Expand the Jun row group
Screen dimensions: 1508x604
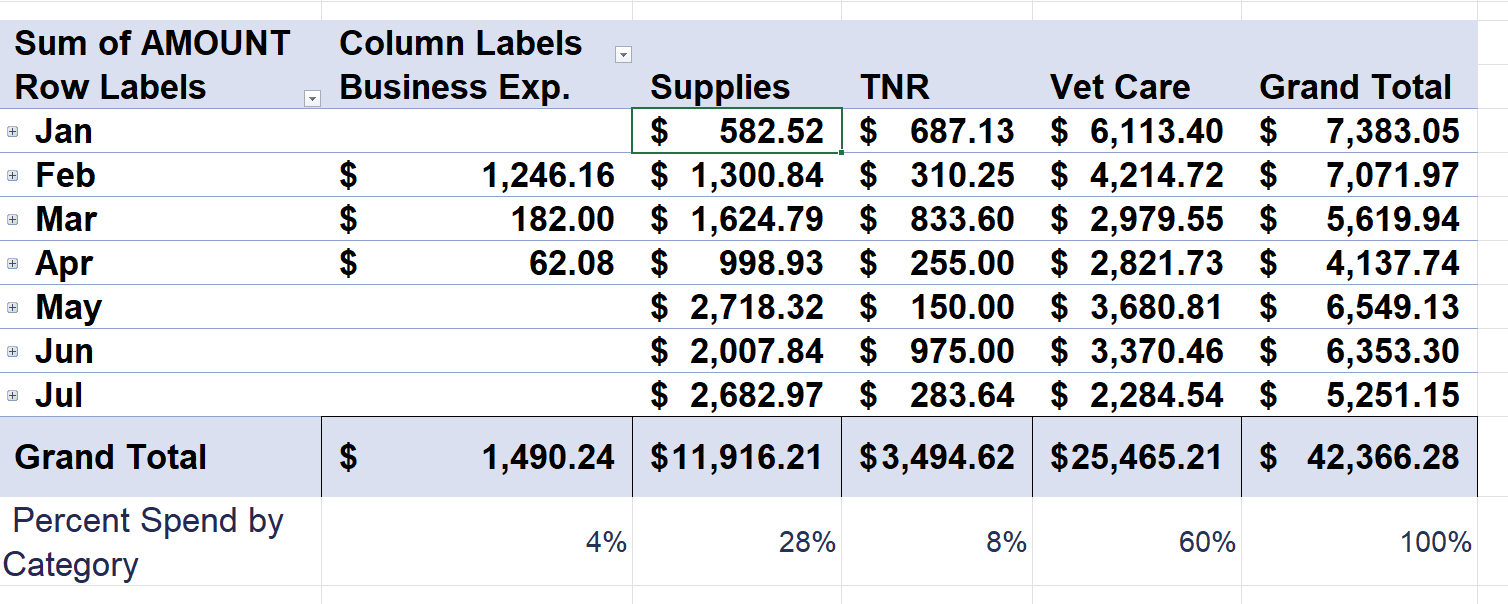click(12, 351)
